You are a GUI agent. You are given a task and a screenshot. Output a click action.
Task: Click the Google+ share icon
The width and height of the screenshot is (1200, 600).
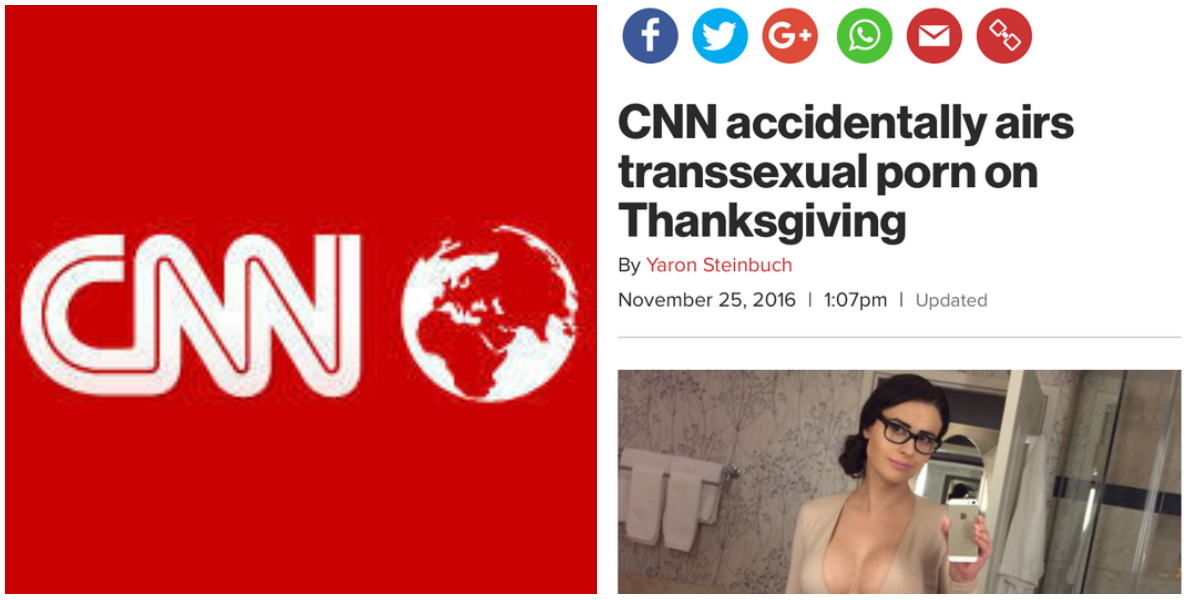coord(790,36)
